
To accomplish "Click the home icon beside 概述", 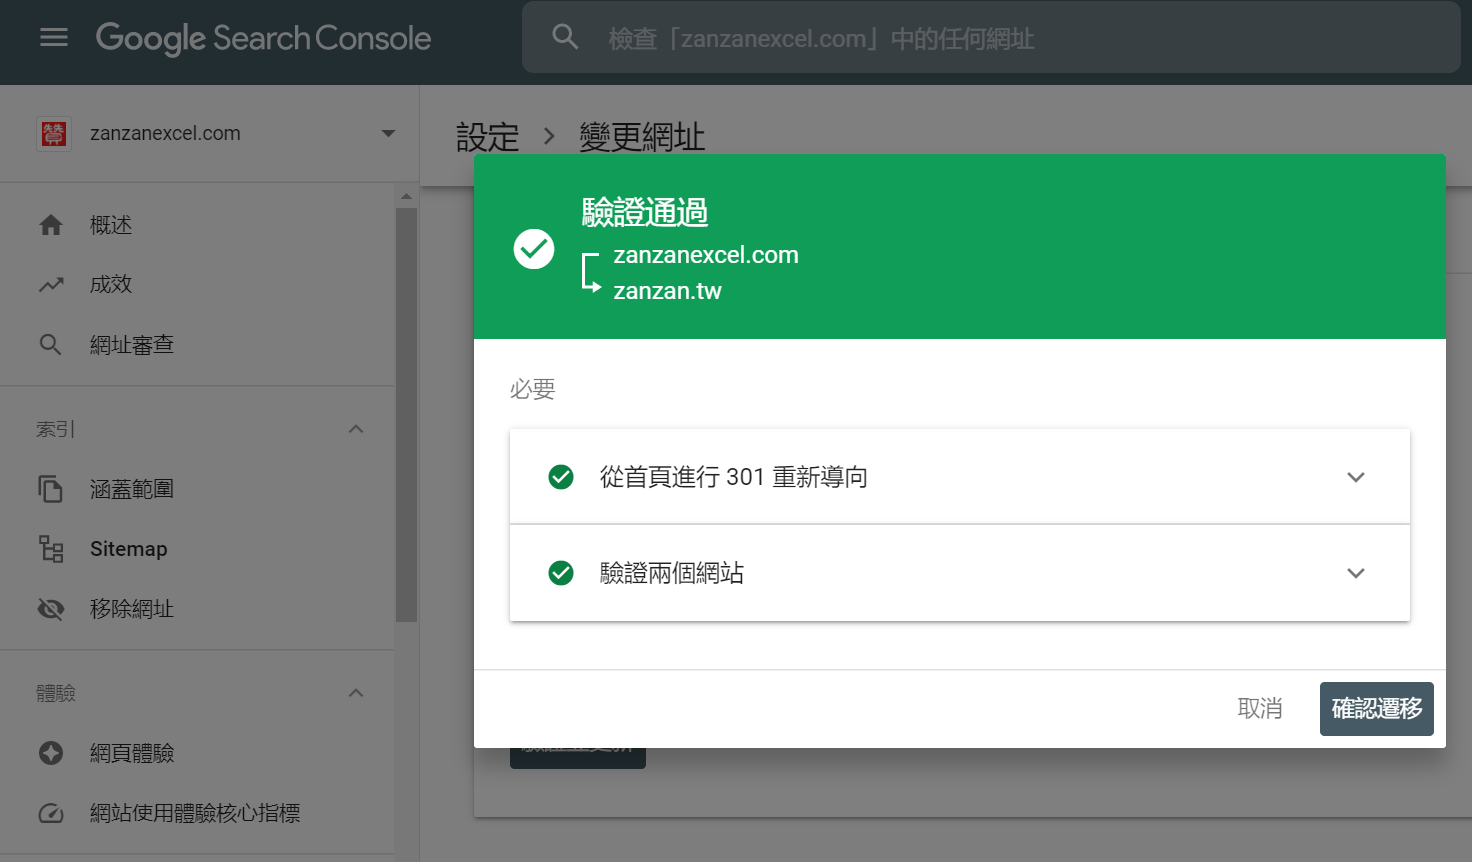I will 51,225.
